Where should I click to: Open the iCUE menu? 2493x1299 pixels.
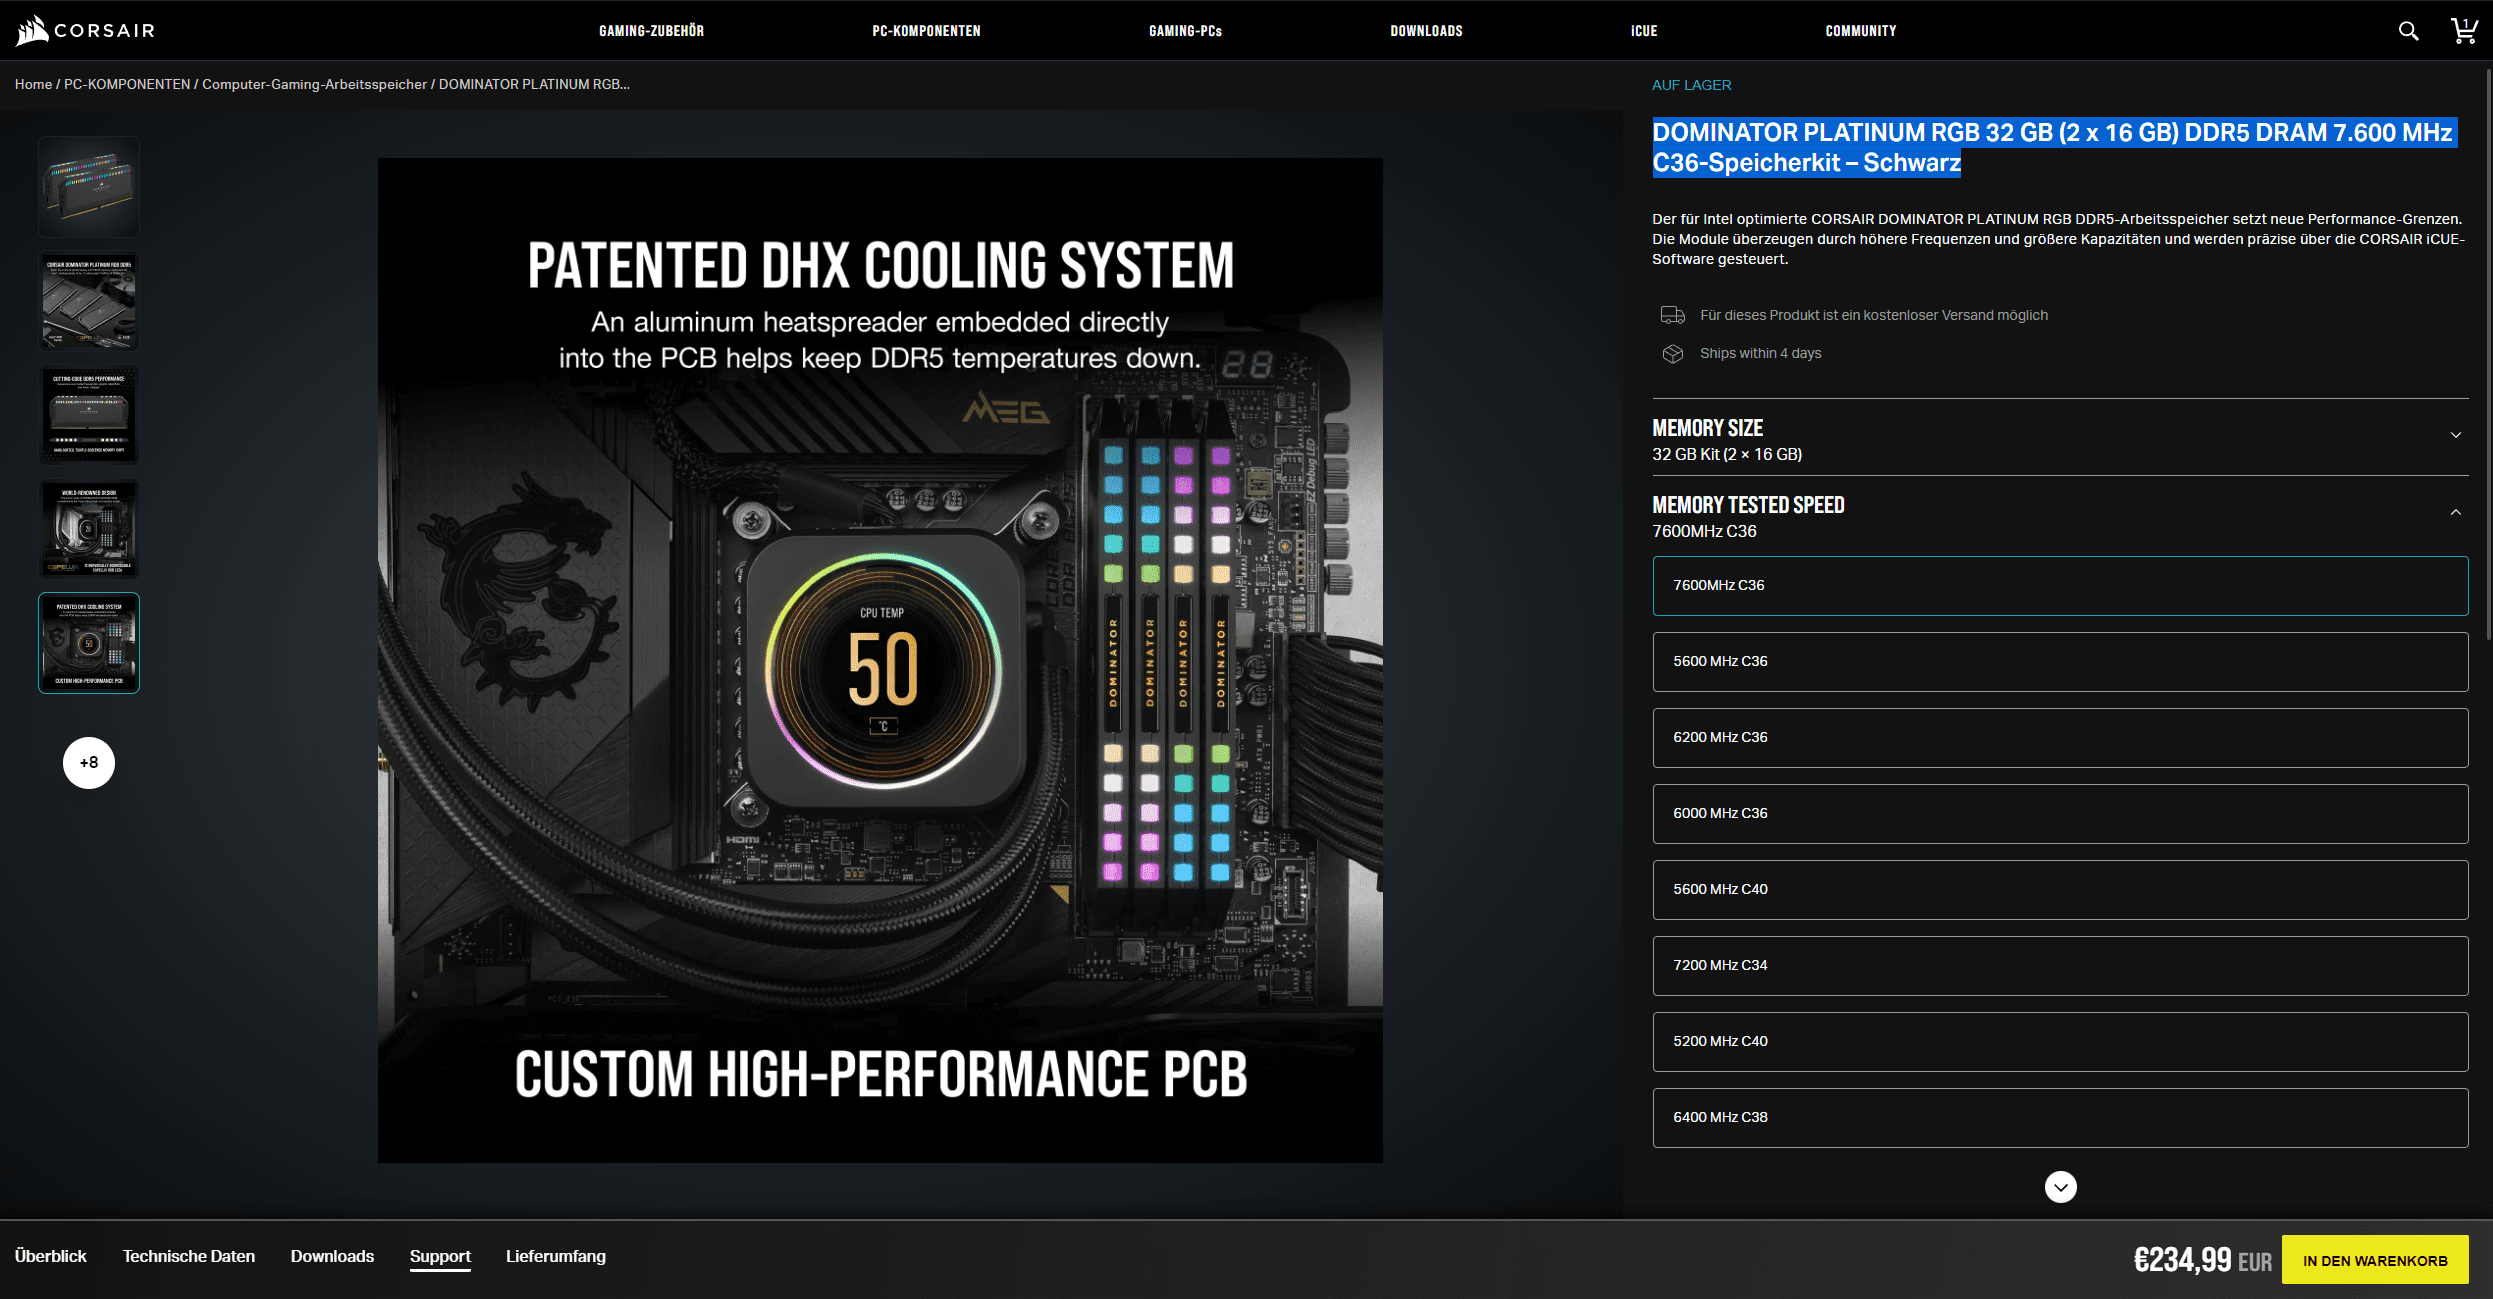1644,31
